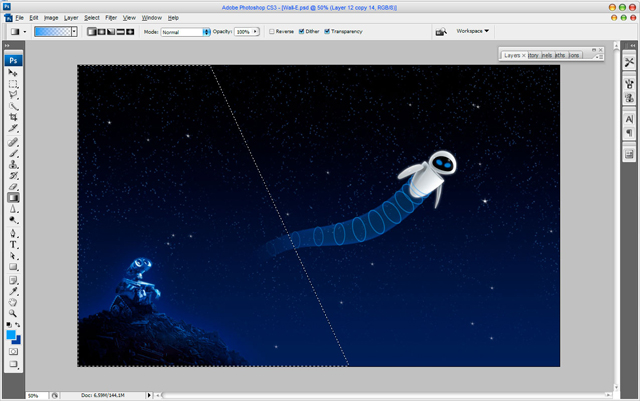The height and width of the screenshot is (401, 640).
Task: Select the History Brush tool
Action: coord(13,176)
